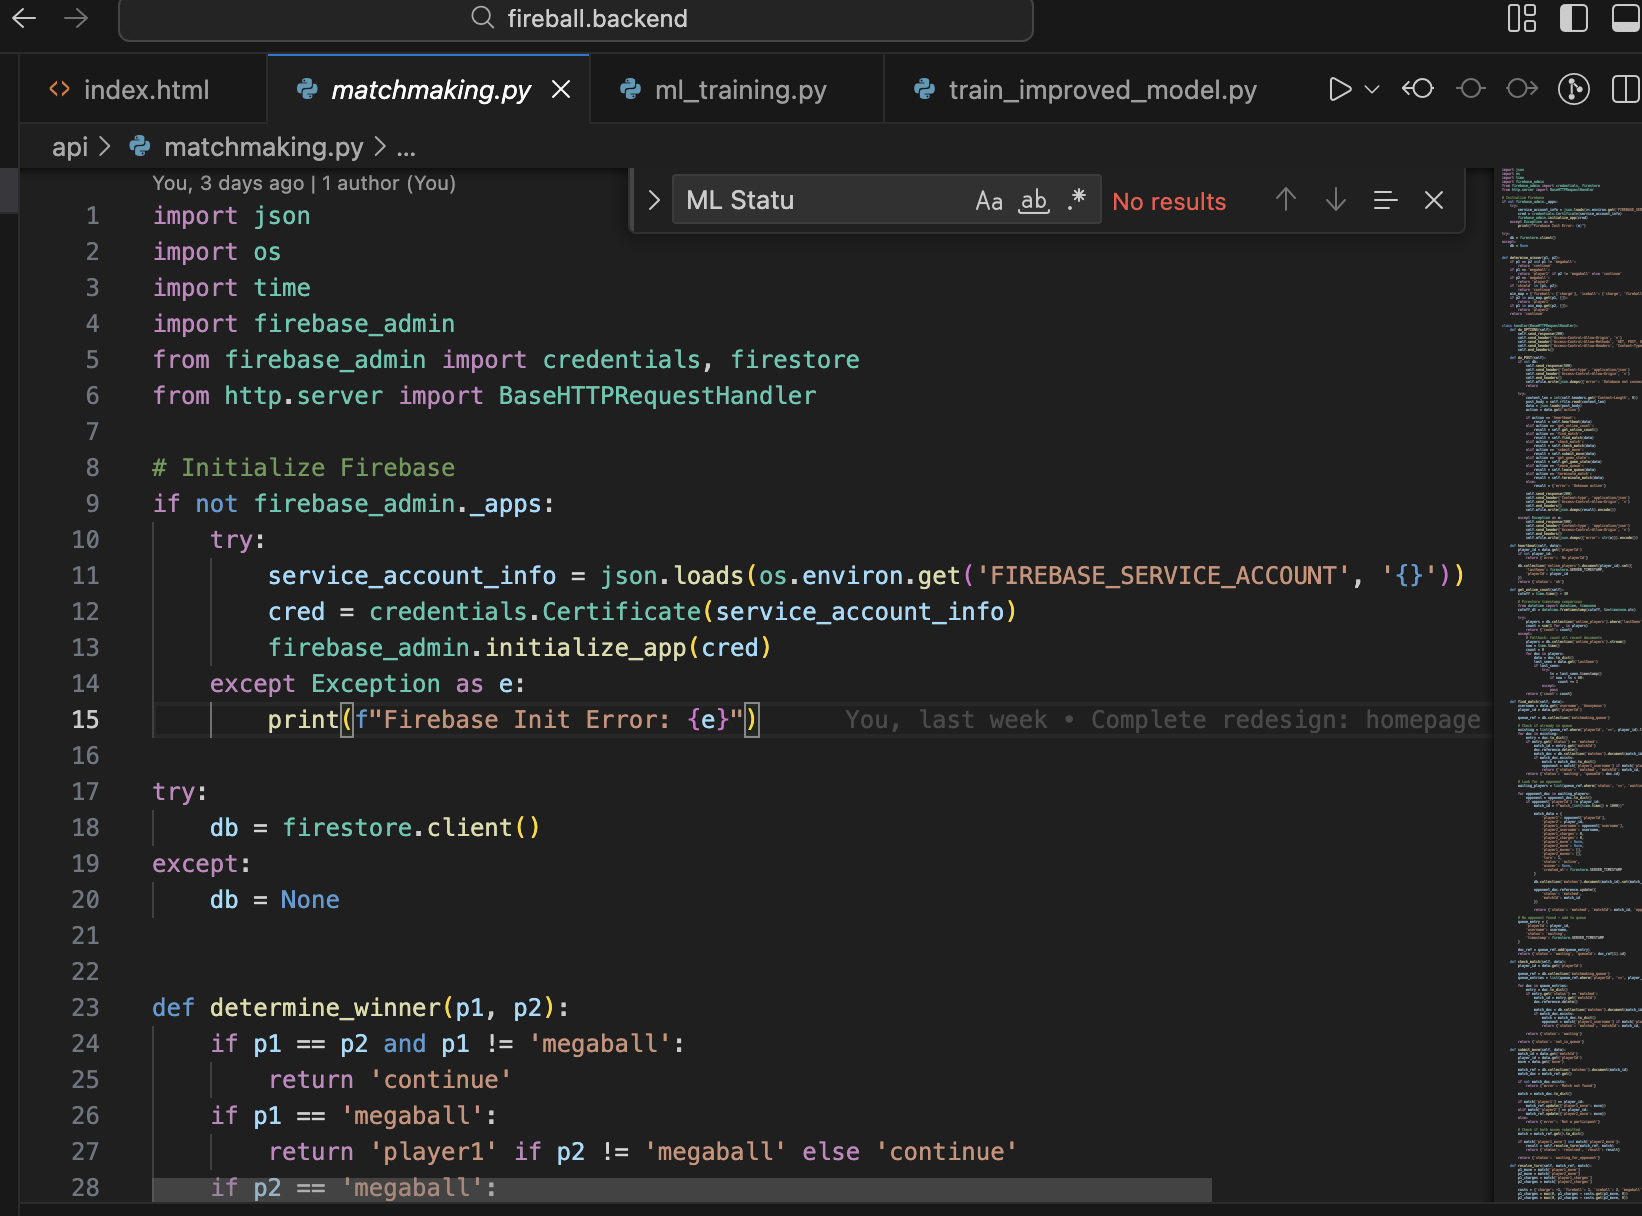Viewport: 1642px width, 1216px height.
Task: Click the Run Python File play icon
Action: 1339,89
